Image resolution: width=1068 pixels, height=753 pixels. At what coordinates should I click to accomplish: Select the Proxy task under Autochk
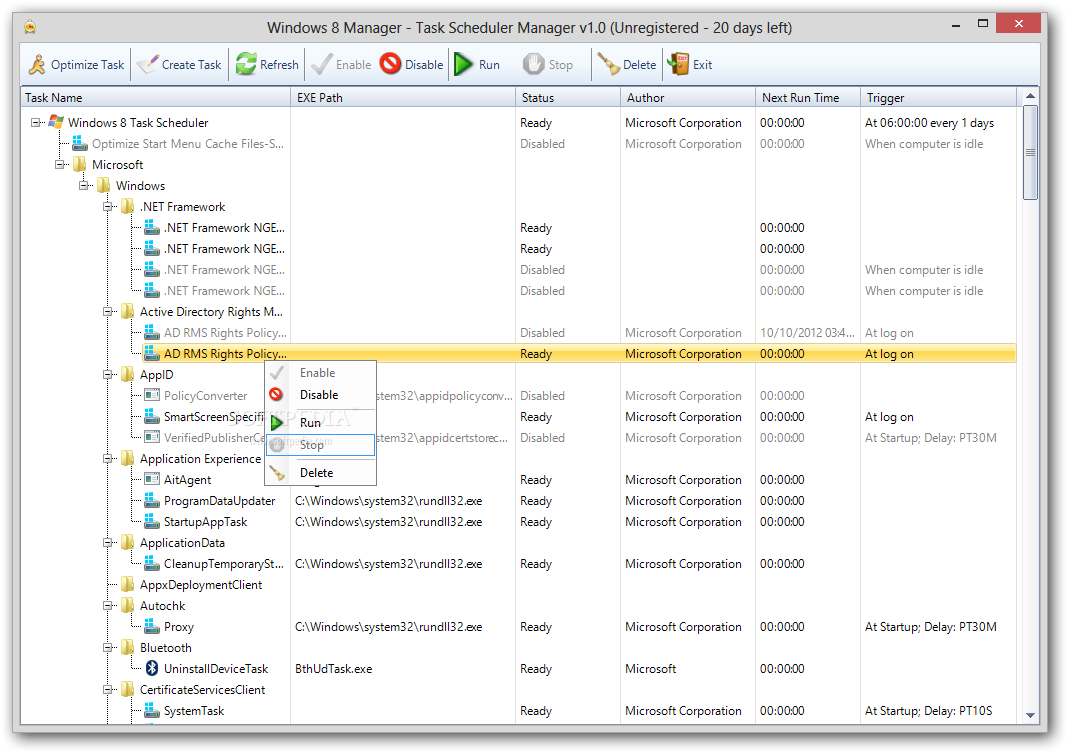pyautogui.click(x=180, y=626)
